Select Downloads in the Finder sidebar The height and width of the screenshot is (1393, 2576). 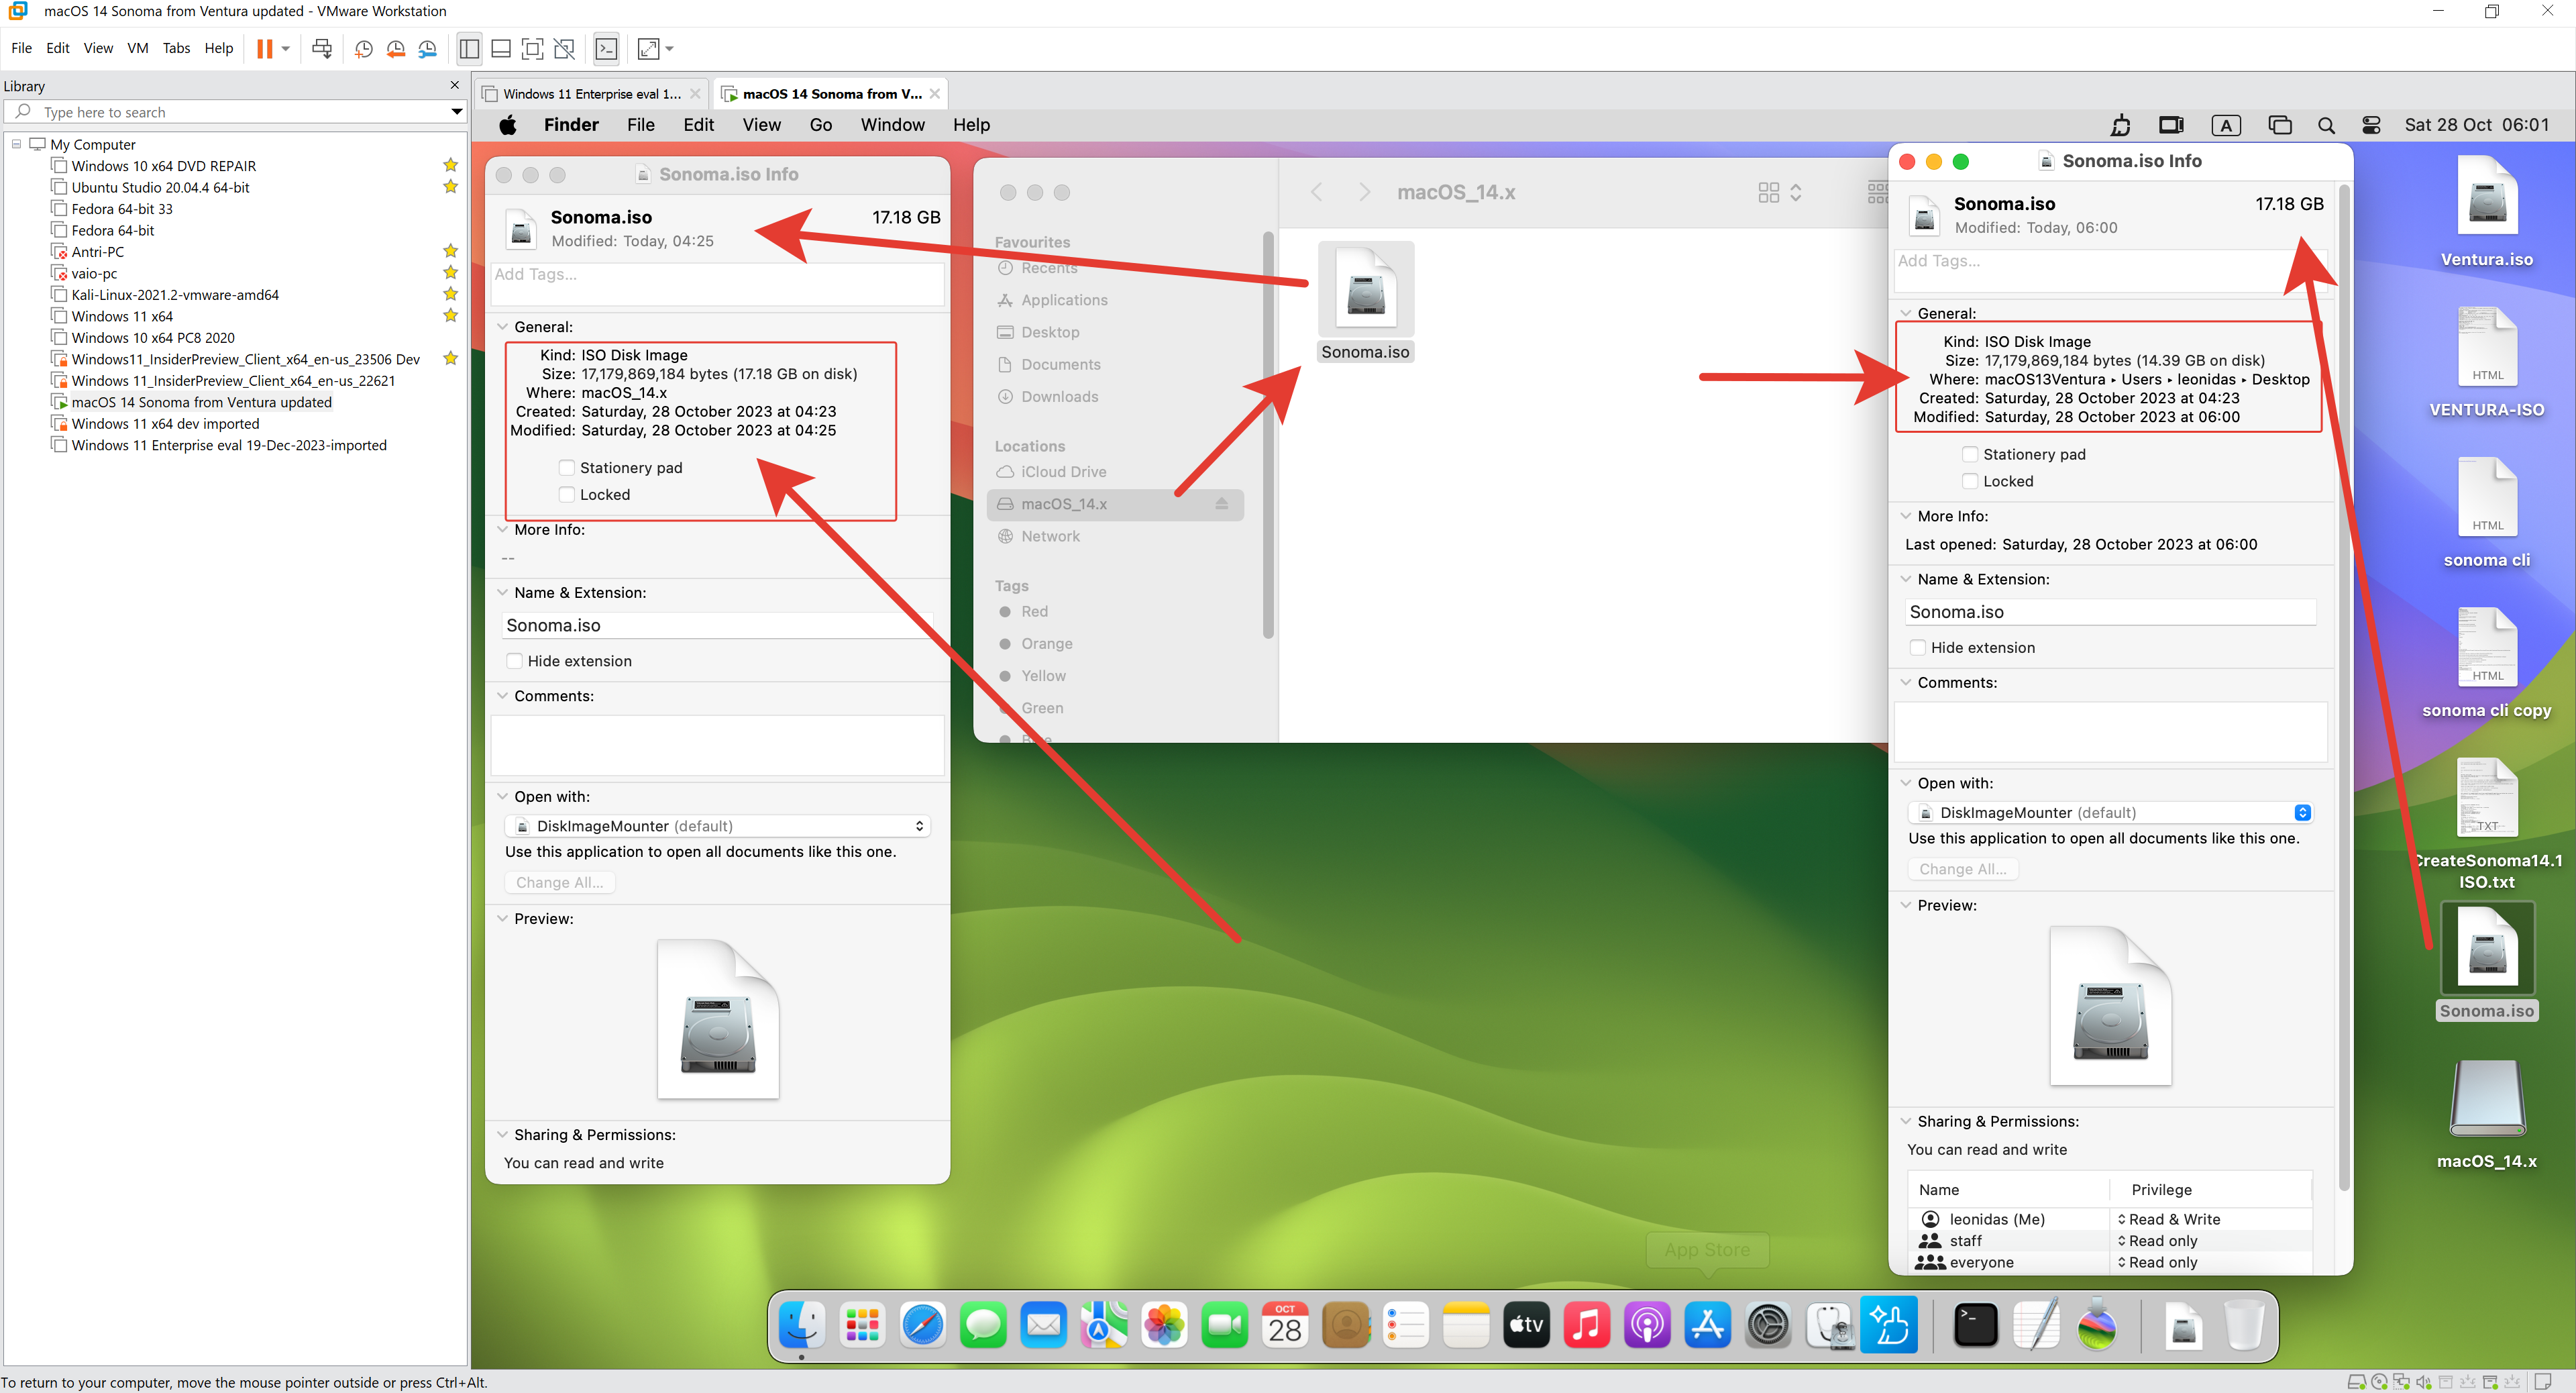[1059, 397]
